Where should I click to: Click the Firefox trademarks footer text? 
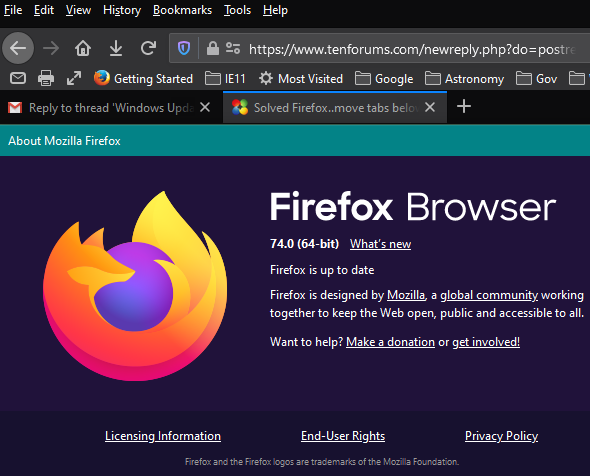[322, 462]
